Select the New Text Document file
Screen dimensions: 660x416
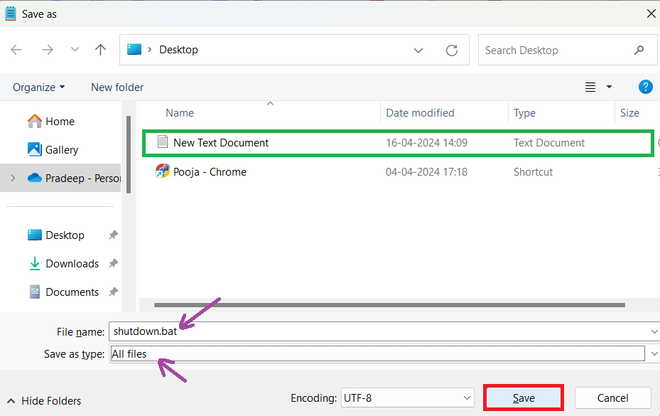[x=398, y=143]
